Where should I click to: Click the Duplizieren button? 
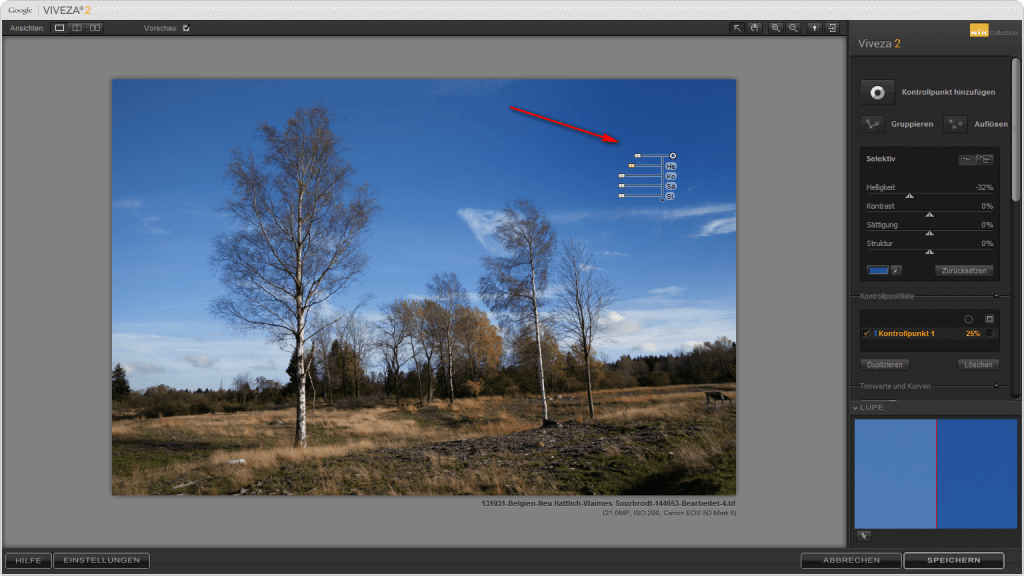885,364
